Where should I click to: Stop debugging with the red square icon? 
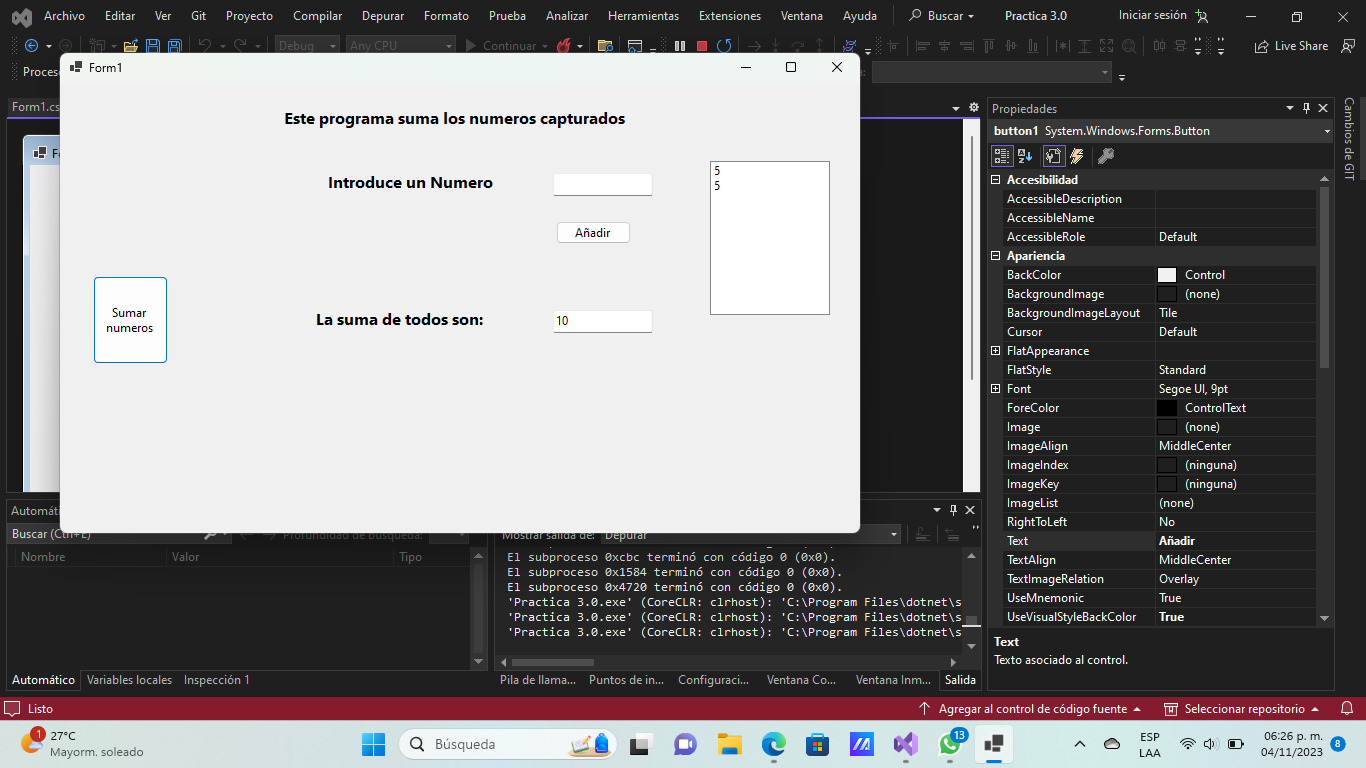704,45
